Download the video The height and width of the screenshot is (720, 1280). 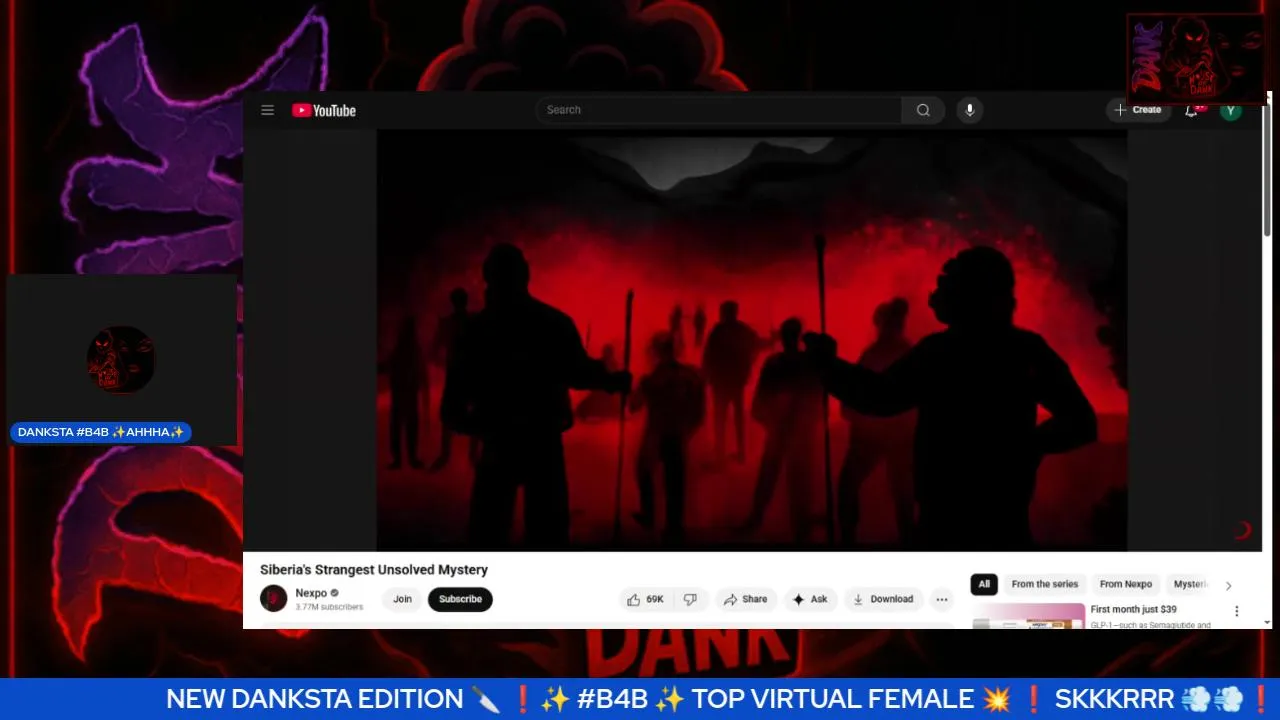click(x=883, y=599)
